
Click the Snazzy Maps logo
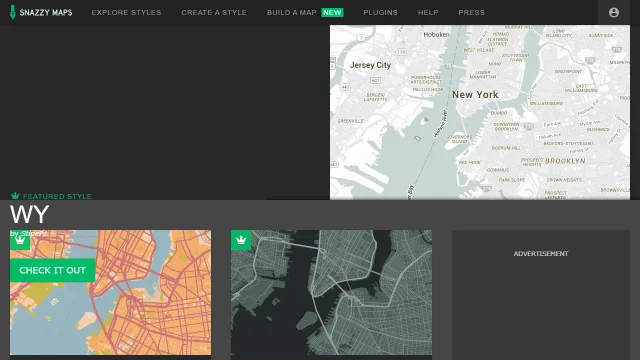[41, 12]
